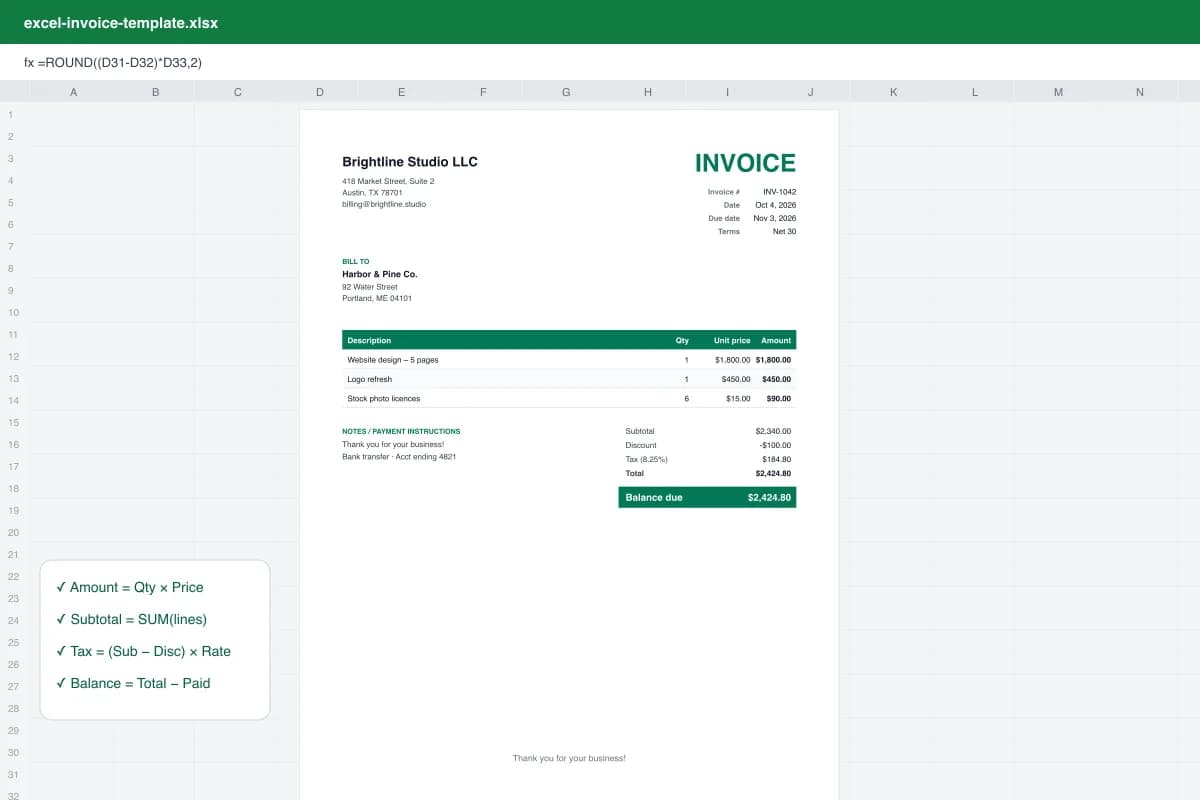Select column header D
The height and width of the screenshot is (800, 1200).
point(320,92)
